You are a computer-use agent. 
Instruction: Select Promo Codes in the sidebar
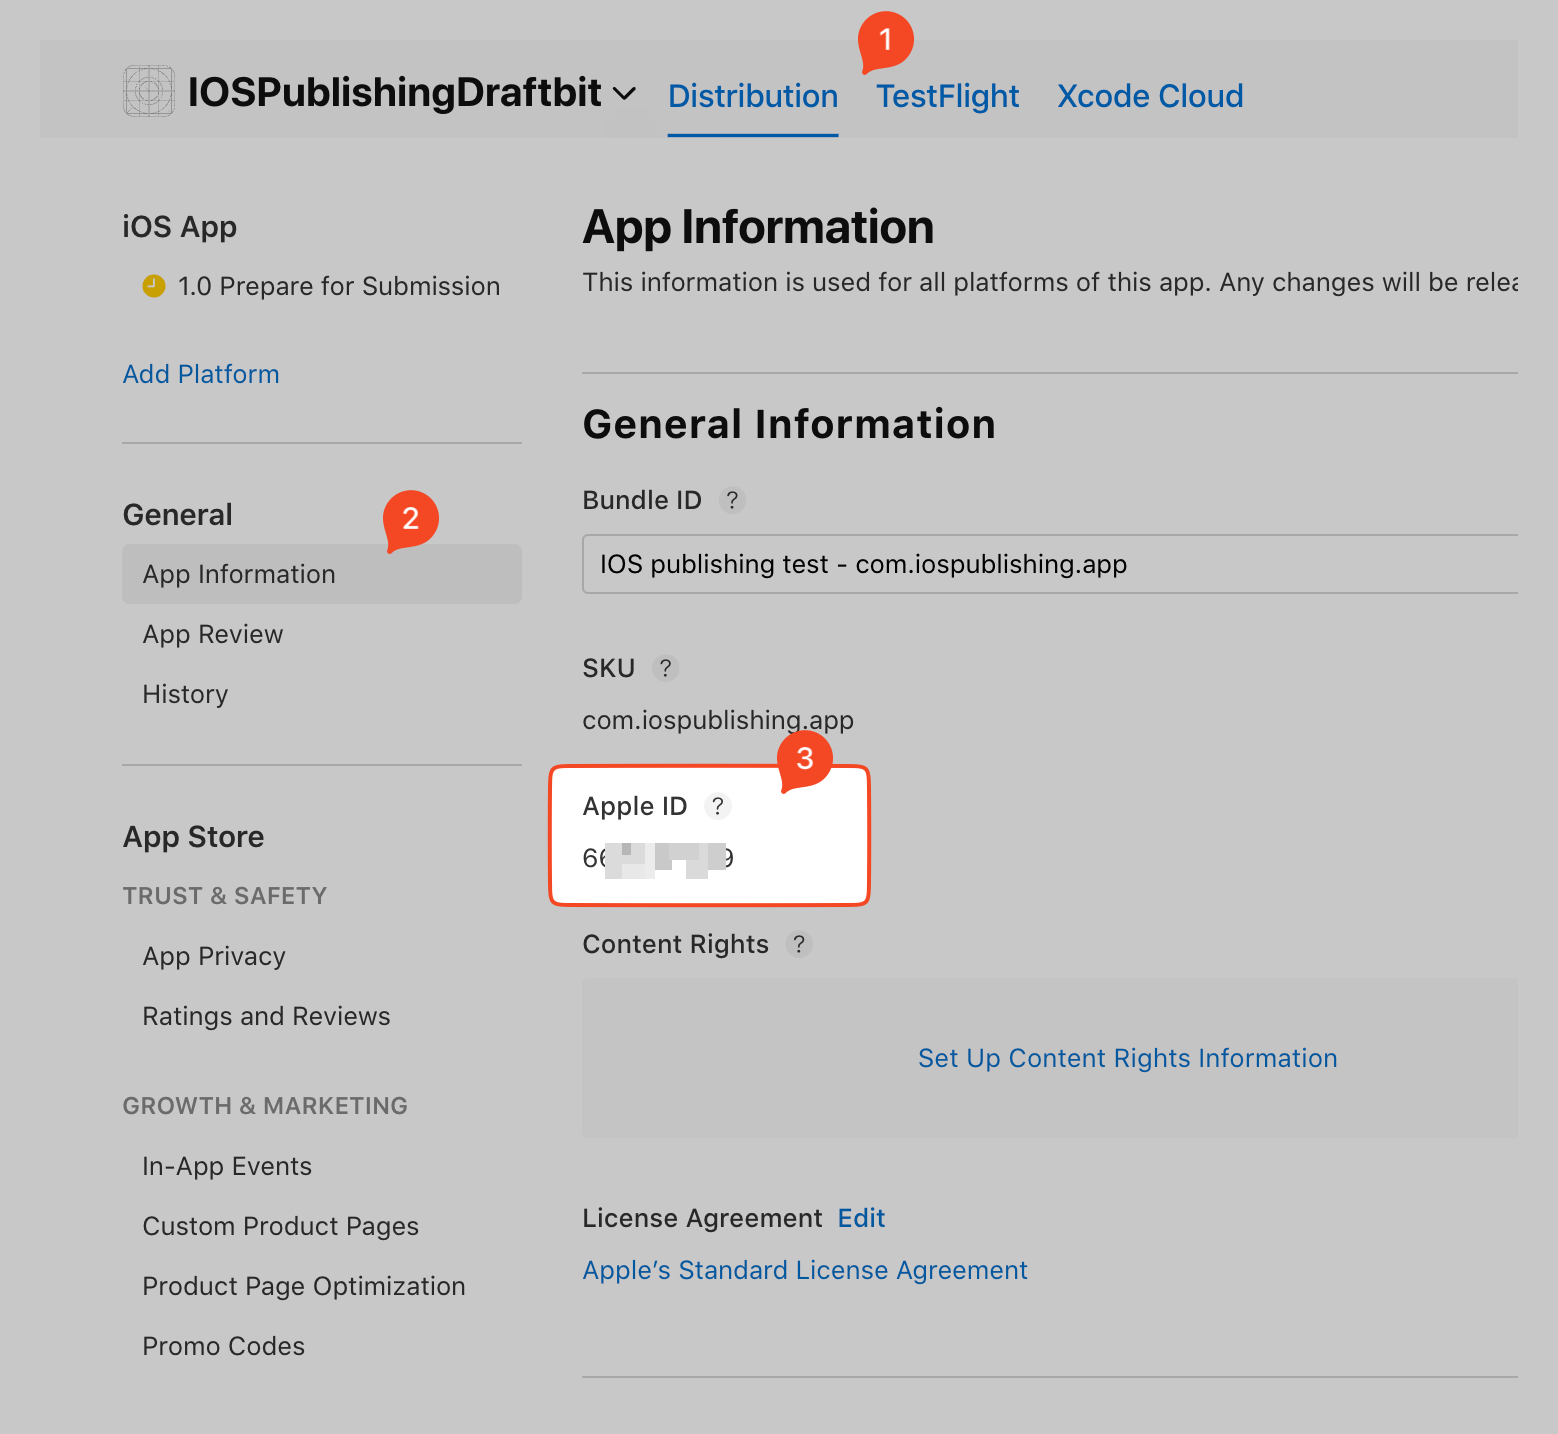click(223, 1346)
